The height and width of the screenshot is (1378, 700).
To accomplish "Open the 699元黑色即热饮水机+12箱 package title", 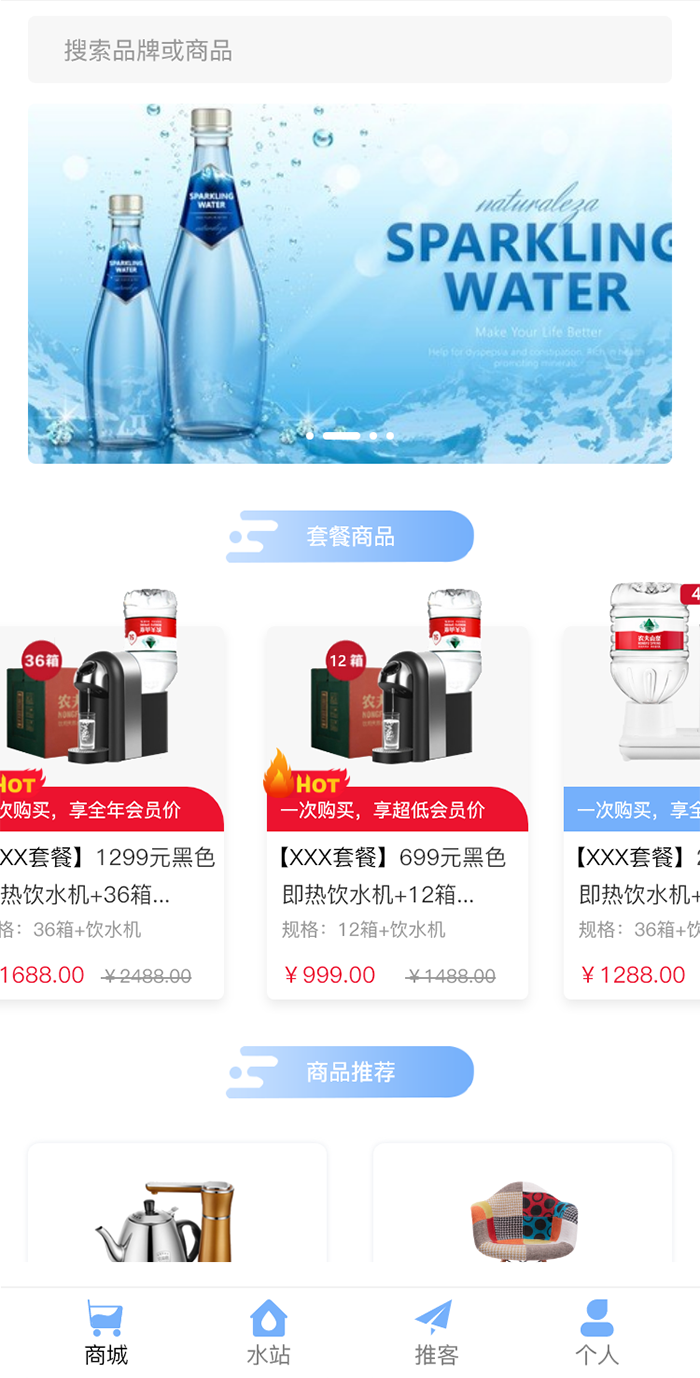I will coord(393,876).
